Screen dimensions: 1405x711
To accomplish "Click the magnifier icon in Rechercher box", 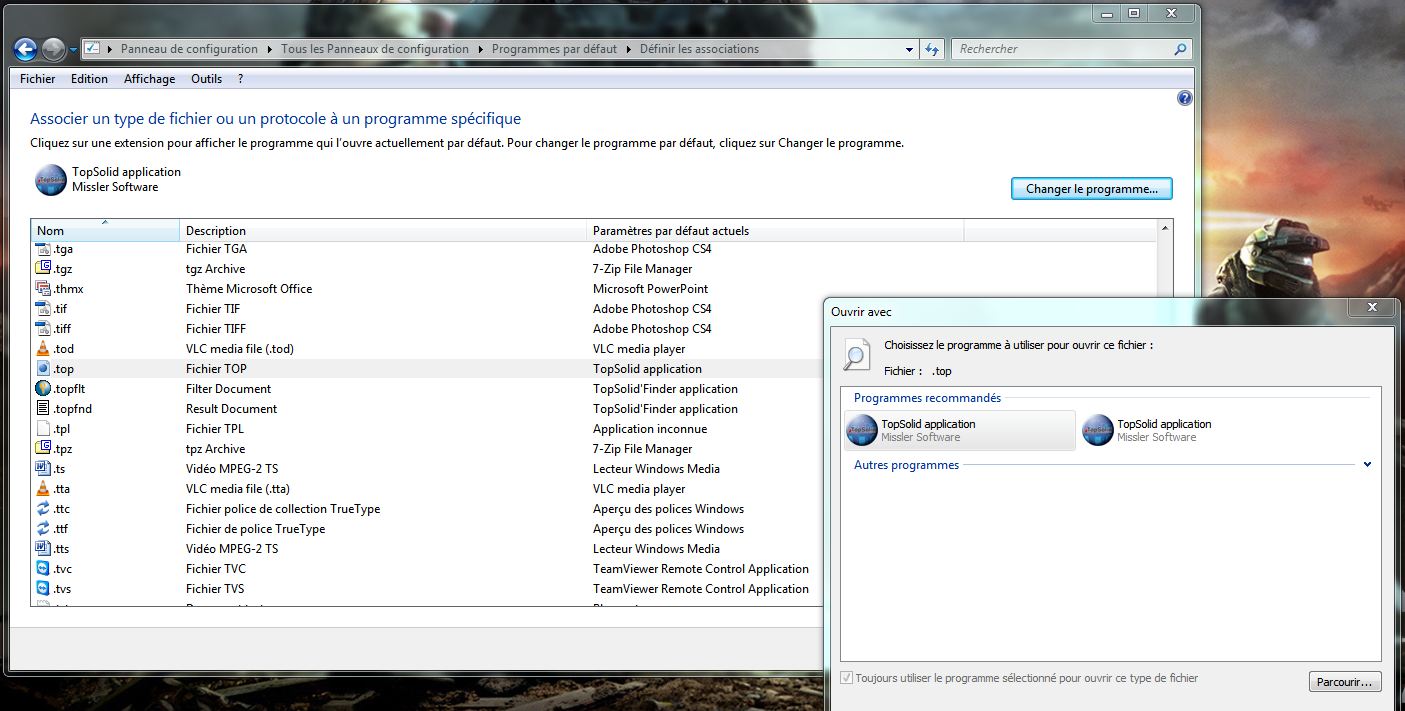I will [1180, 49].
